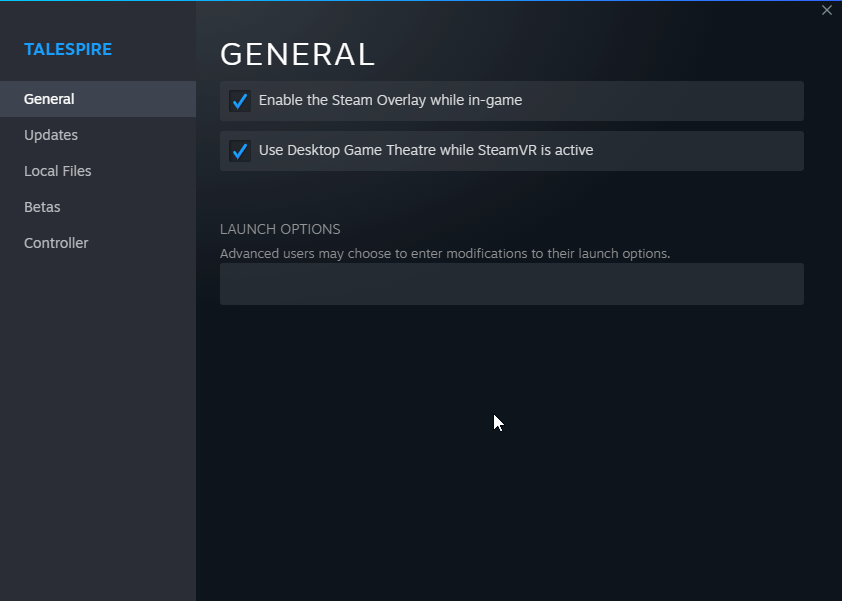Open the Local Files section
Viewport: 842px width, 601px height.
[x=58, y=171]
